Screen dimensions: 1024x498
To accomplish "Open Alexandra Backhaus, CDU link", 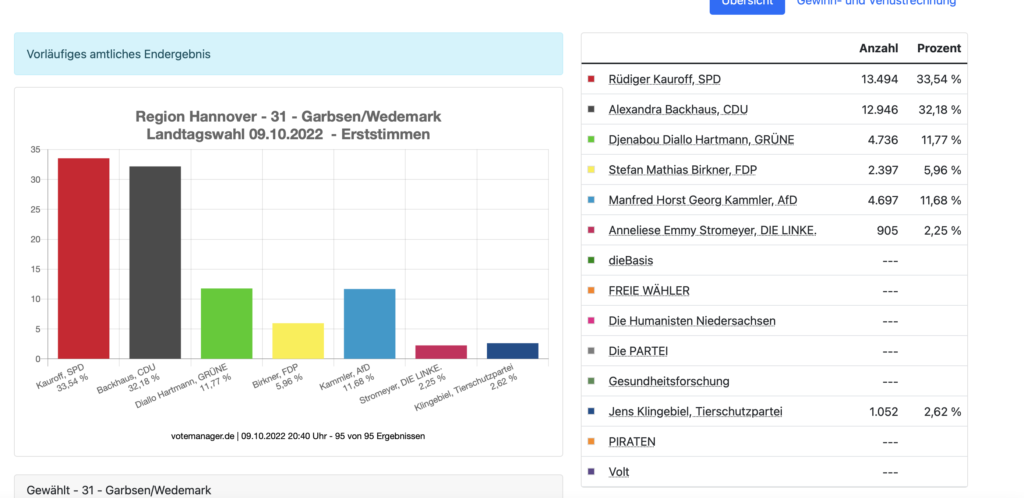I will tap(686, 109).
